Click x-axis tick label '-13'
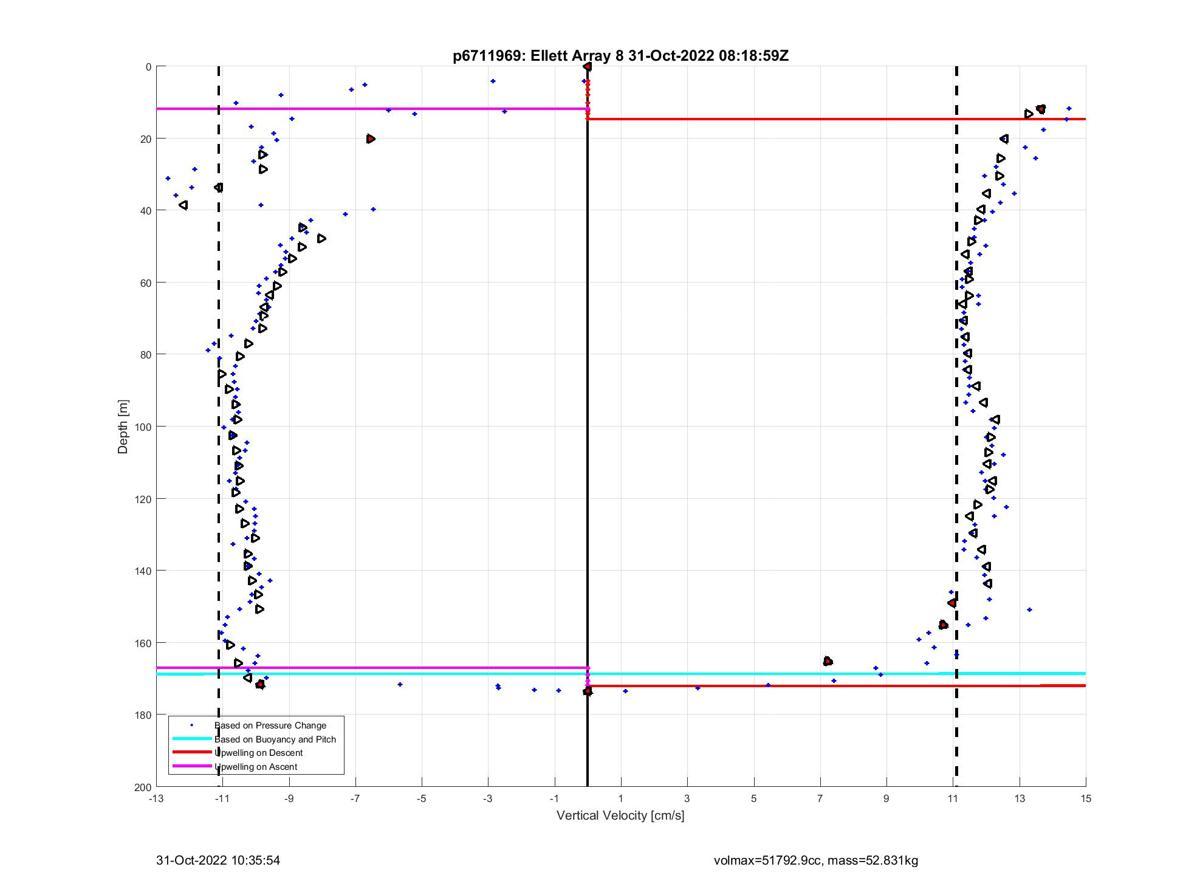 tap(156, 798)
